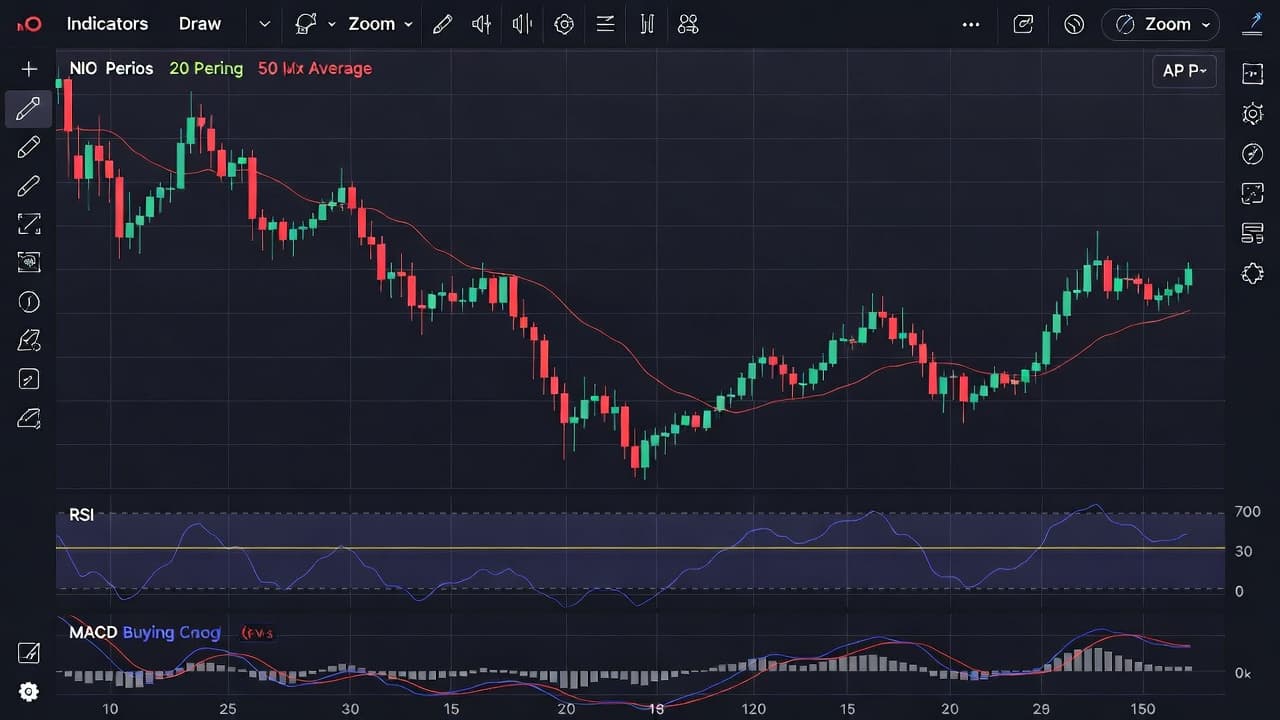Click the compass icon in right sidebar
The image size is (1280, 720).
pos(1252,153)
